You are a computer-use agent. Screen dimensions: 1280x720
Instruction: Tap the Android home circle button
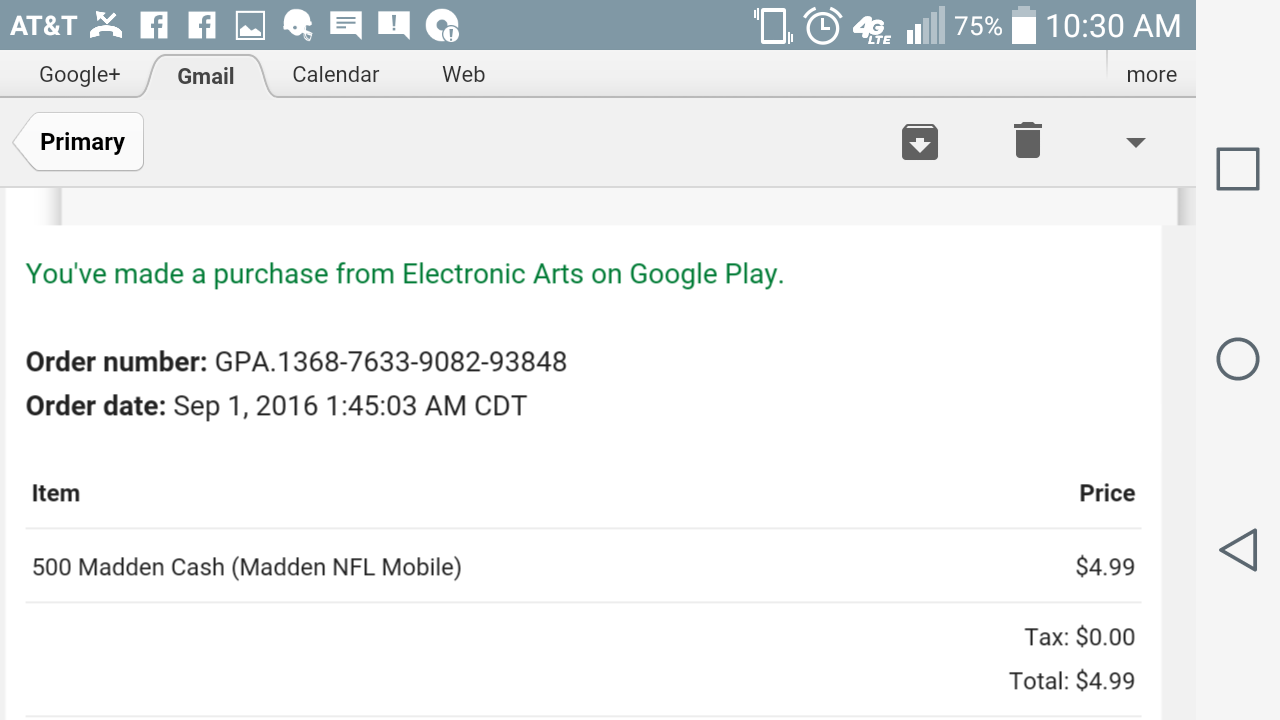pos(1238,359)
